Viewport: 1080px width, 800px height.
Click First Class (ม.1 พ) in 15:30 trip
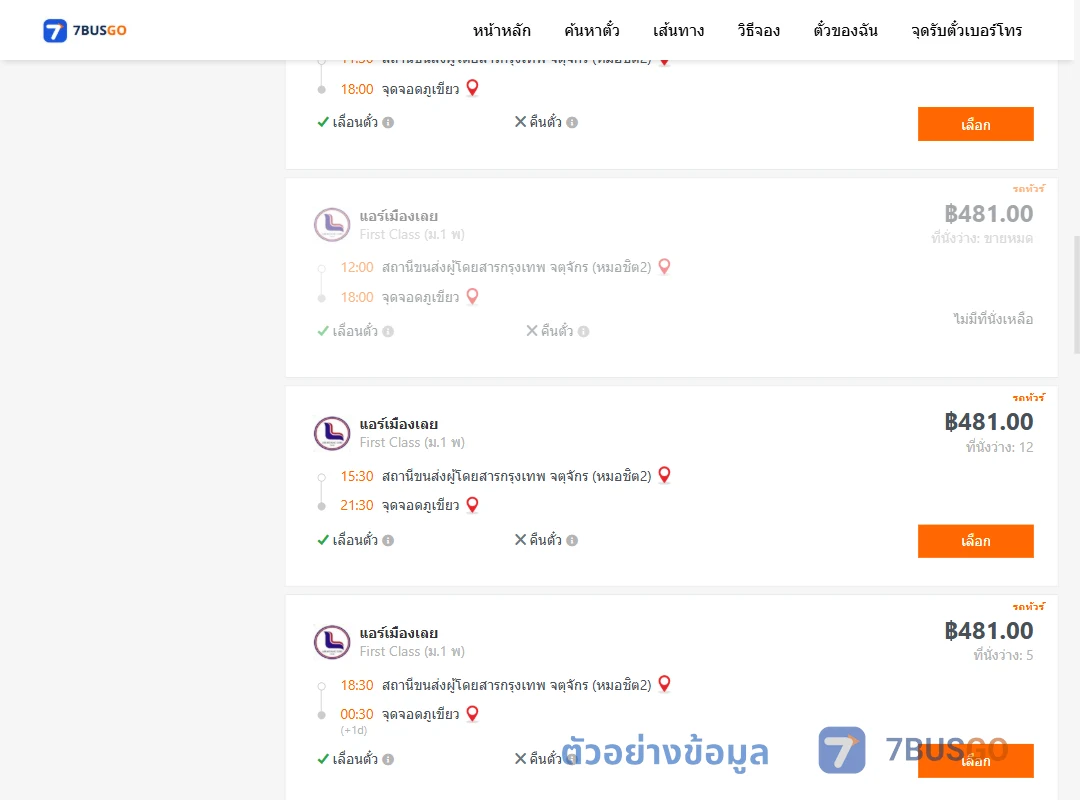tap(412, 442)
